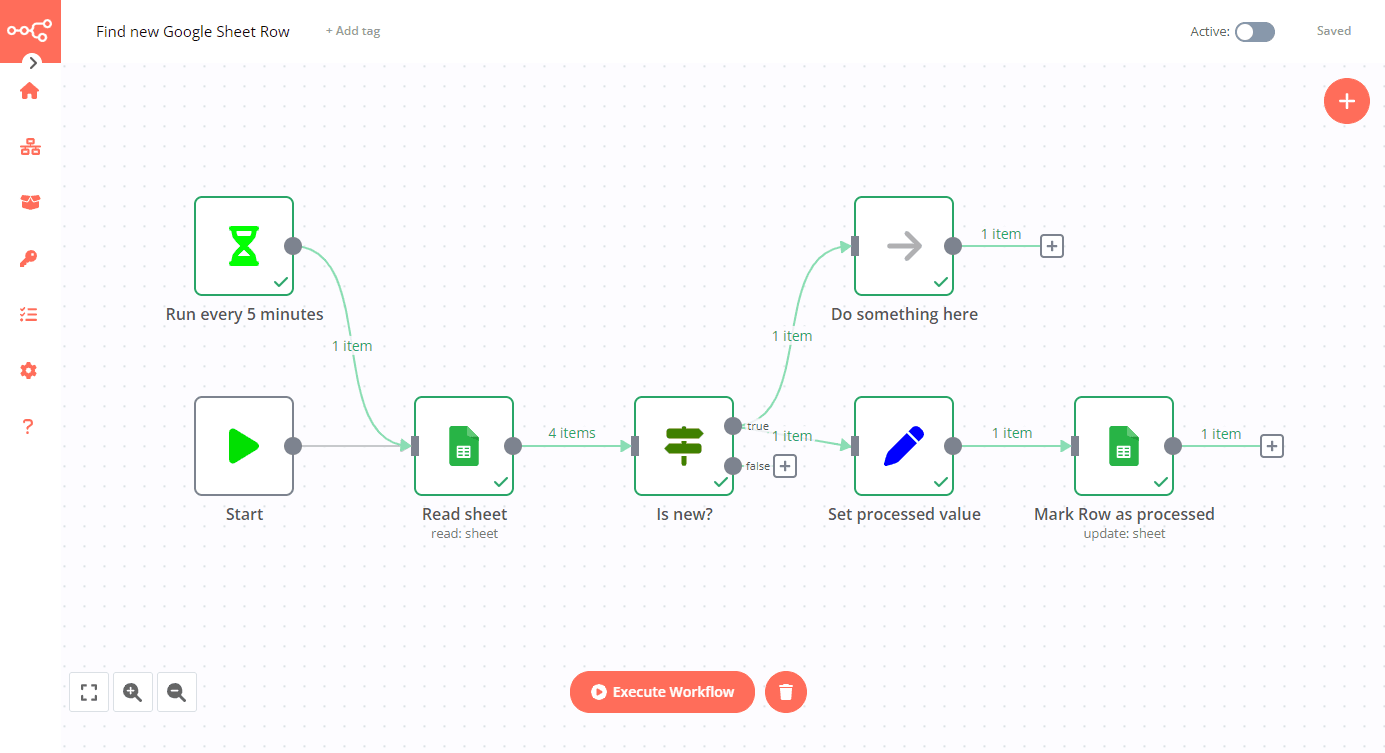Select the Run every 5 minutes node
1385x753 pixels.
coord(244,246)
